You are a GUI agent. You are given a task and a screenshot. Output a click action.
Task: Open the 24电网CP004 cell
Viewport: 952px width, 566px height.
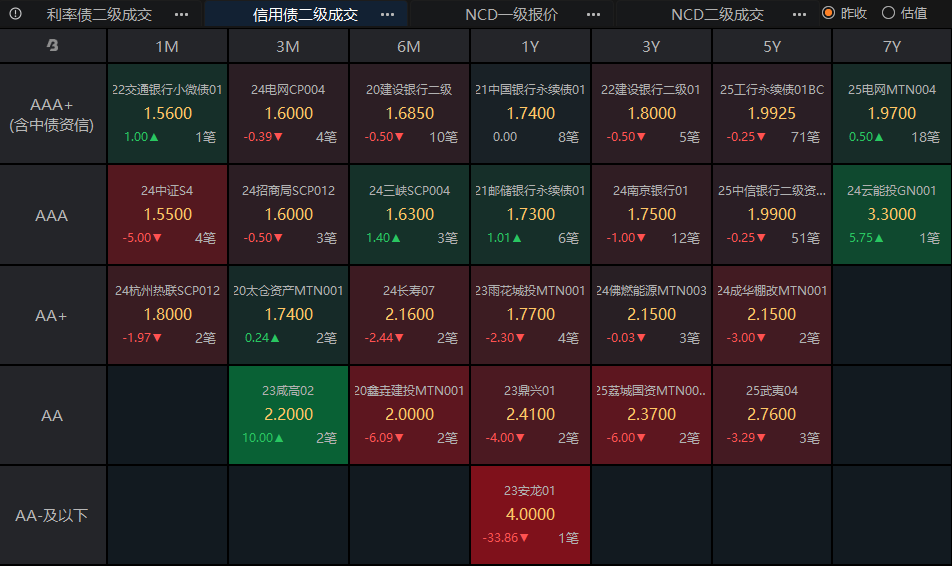click(288, 114)
